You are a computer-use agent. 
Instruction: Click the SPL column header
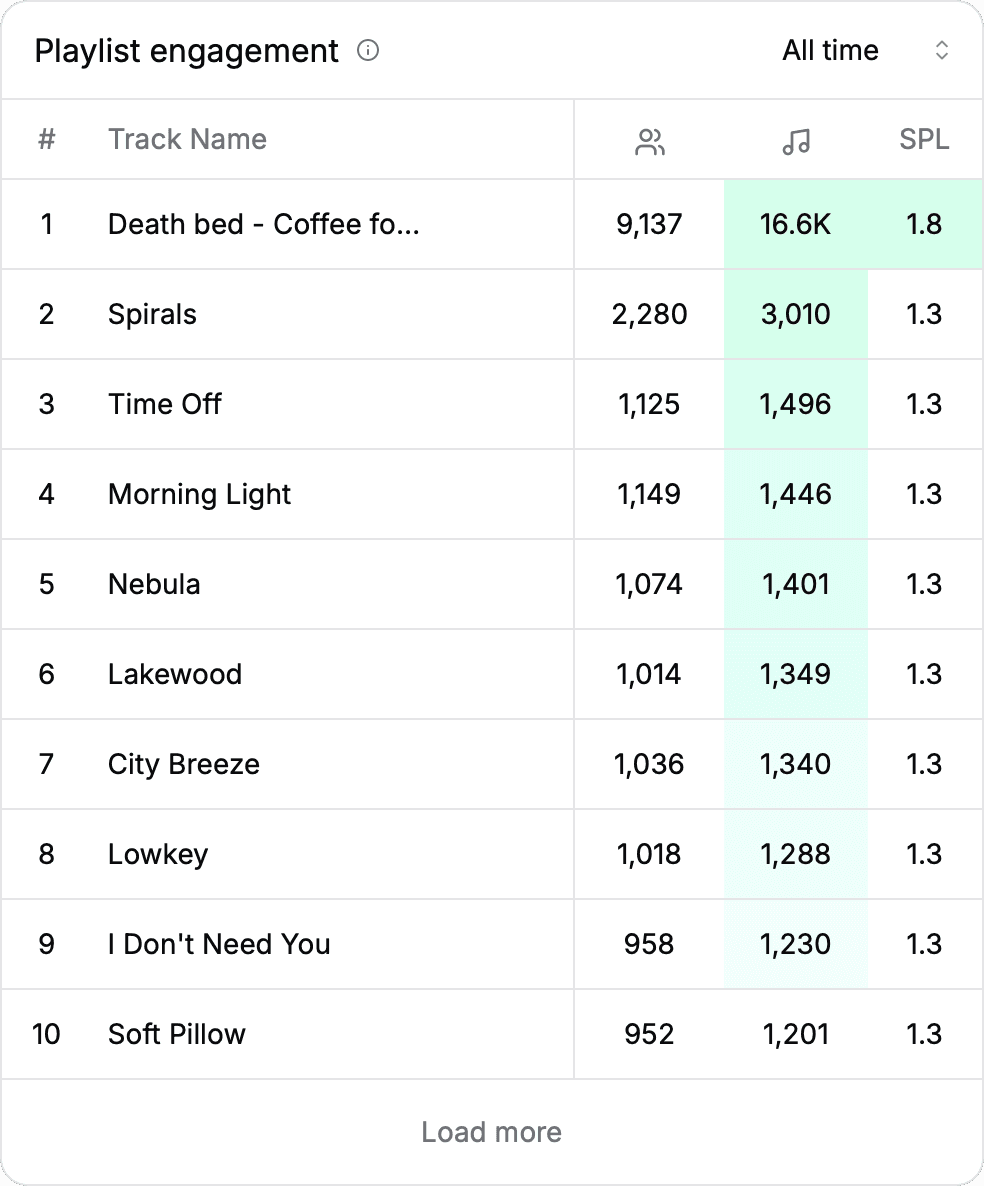924,139
